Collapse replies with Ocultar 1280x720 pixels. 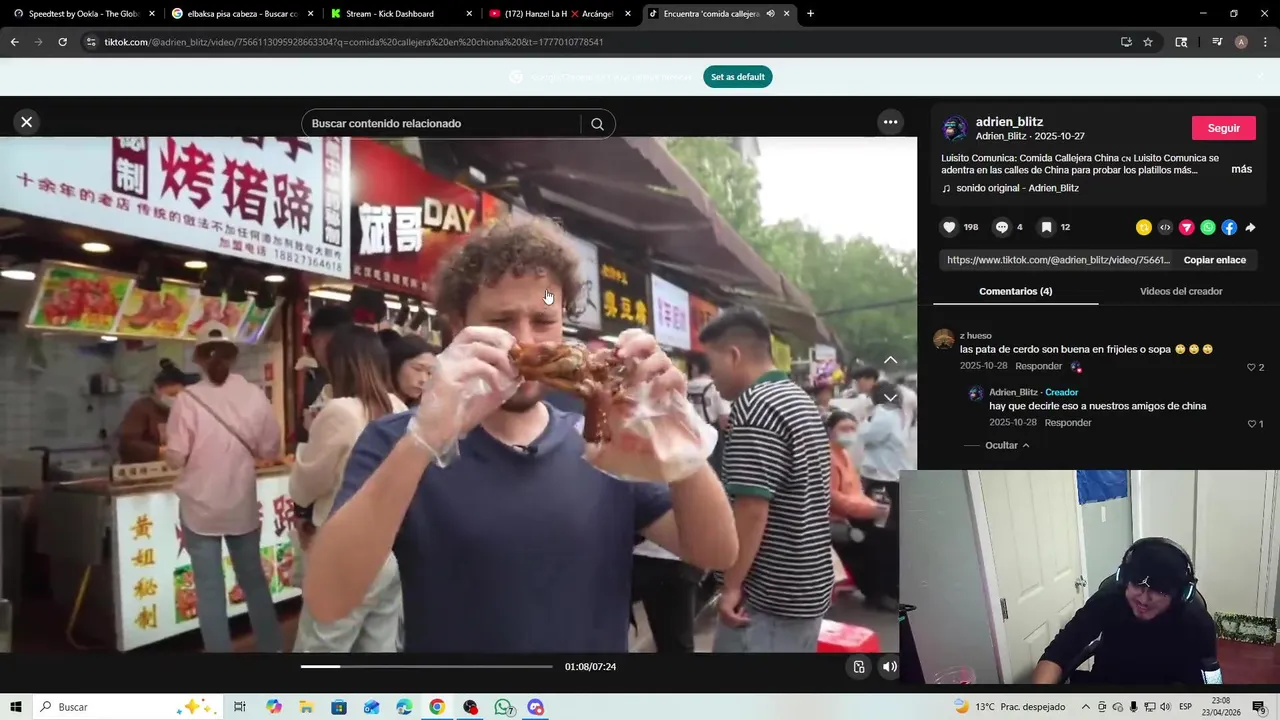(x=1007, y=445)
